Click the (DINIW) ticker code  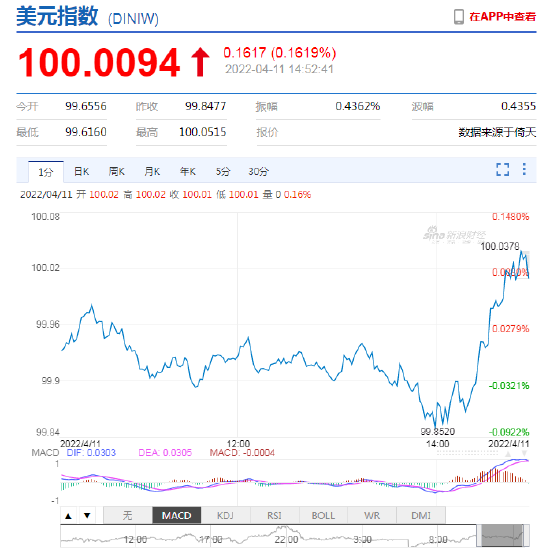[133, 19]
